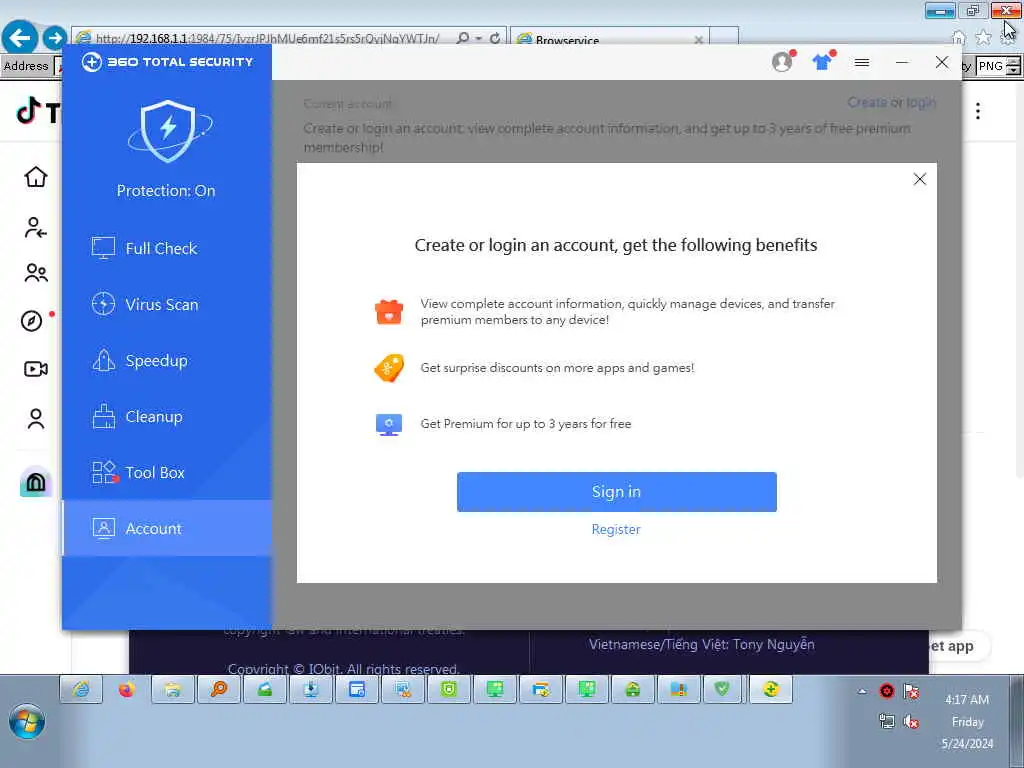Click the orange magnifier taskbar icon
Screen dimensions: 1024x768
coord(219,689)
